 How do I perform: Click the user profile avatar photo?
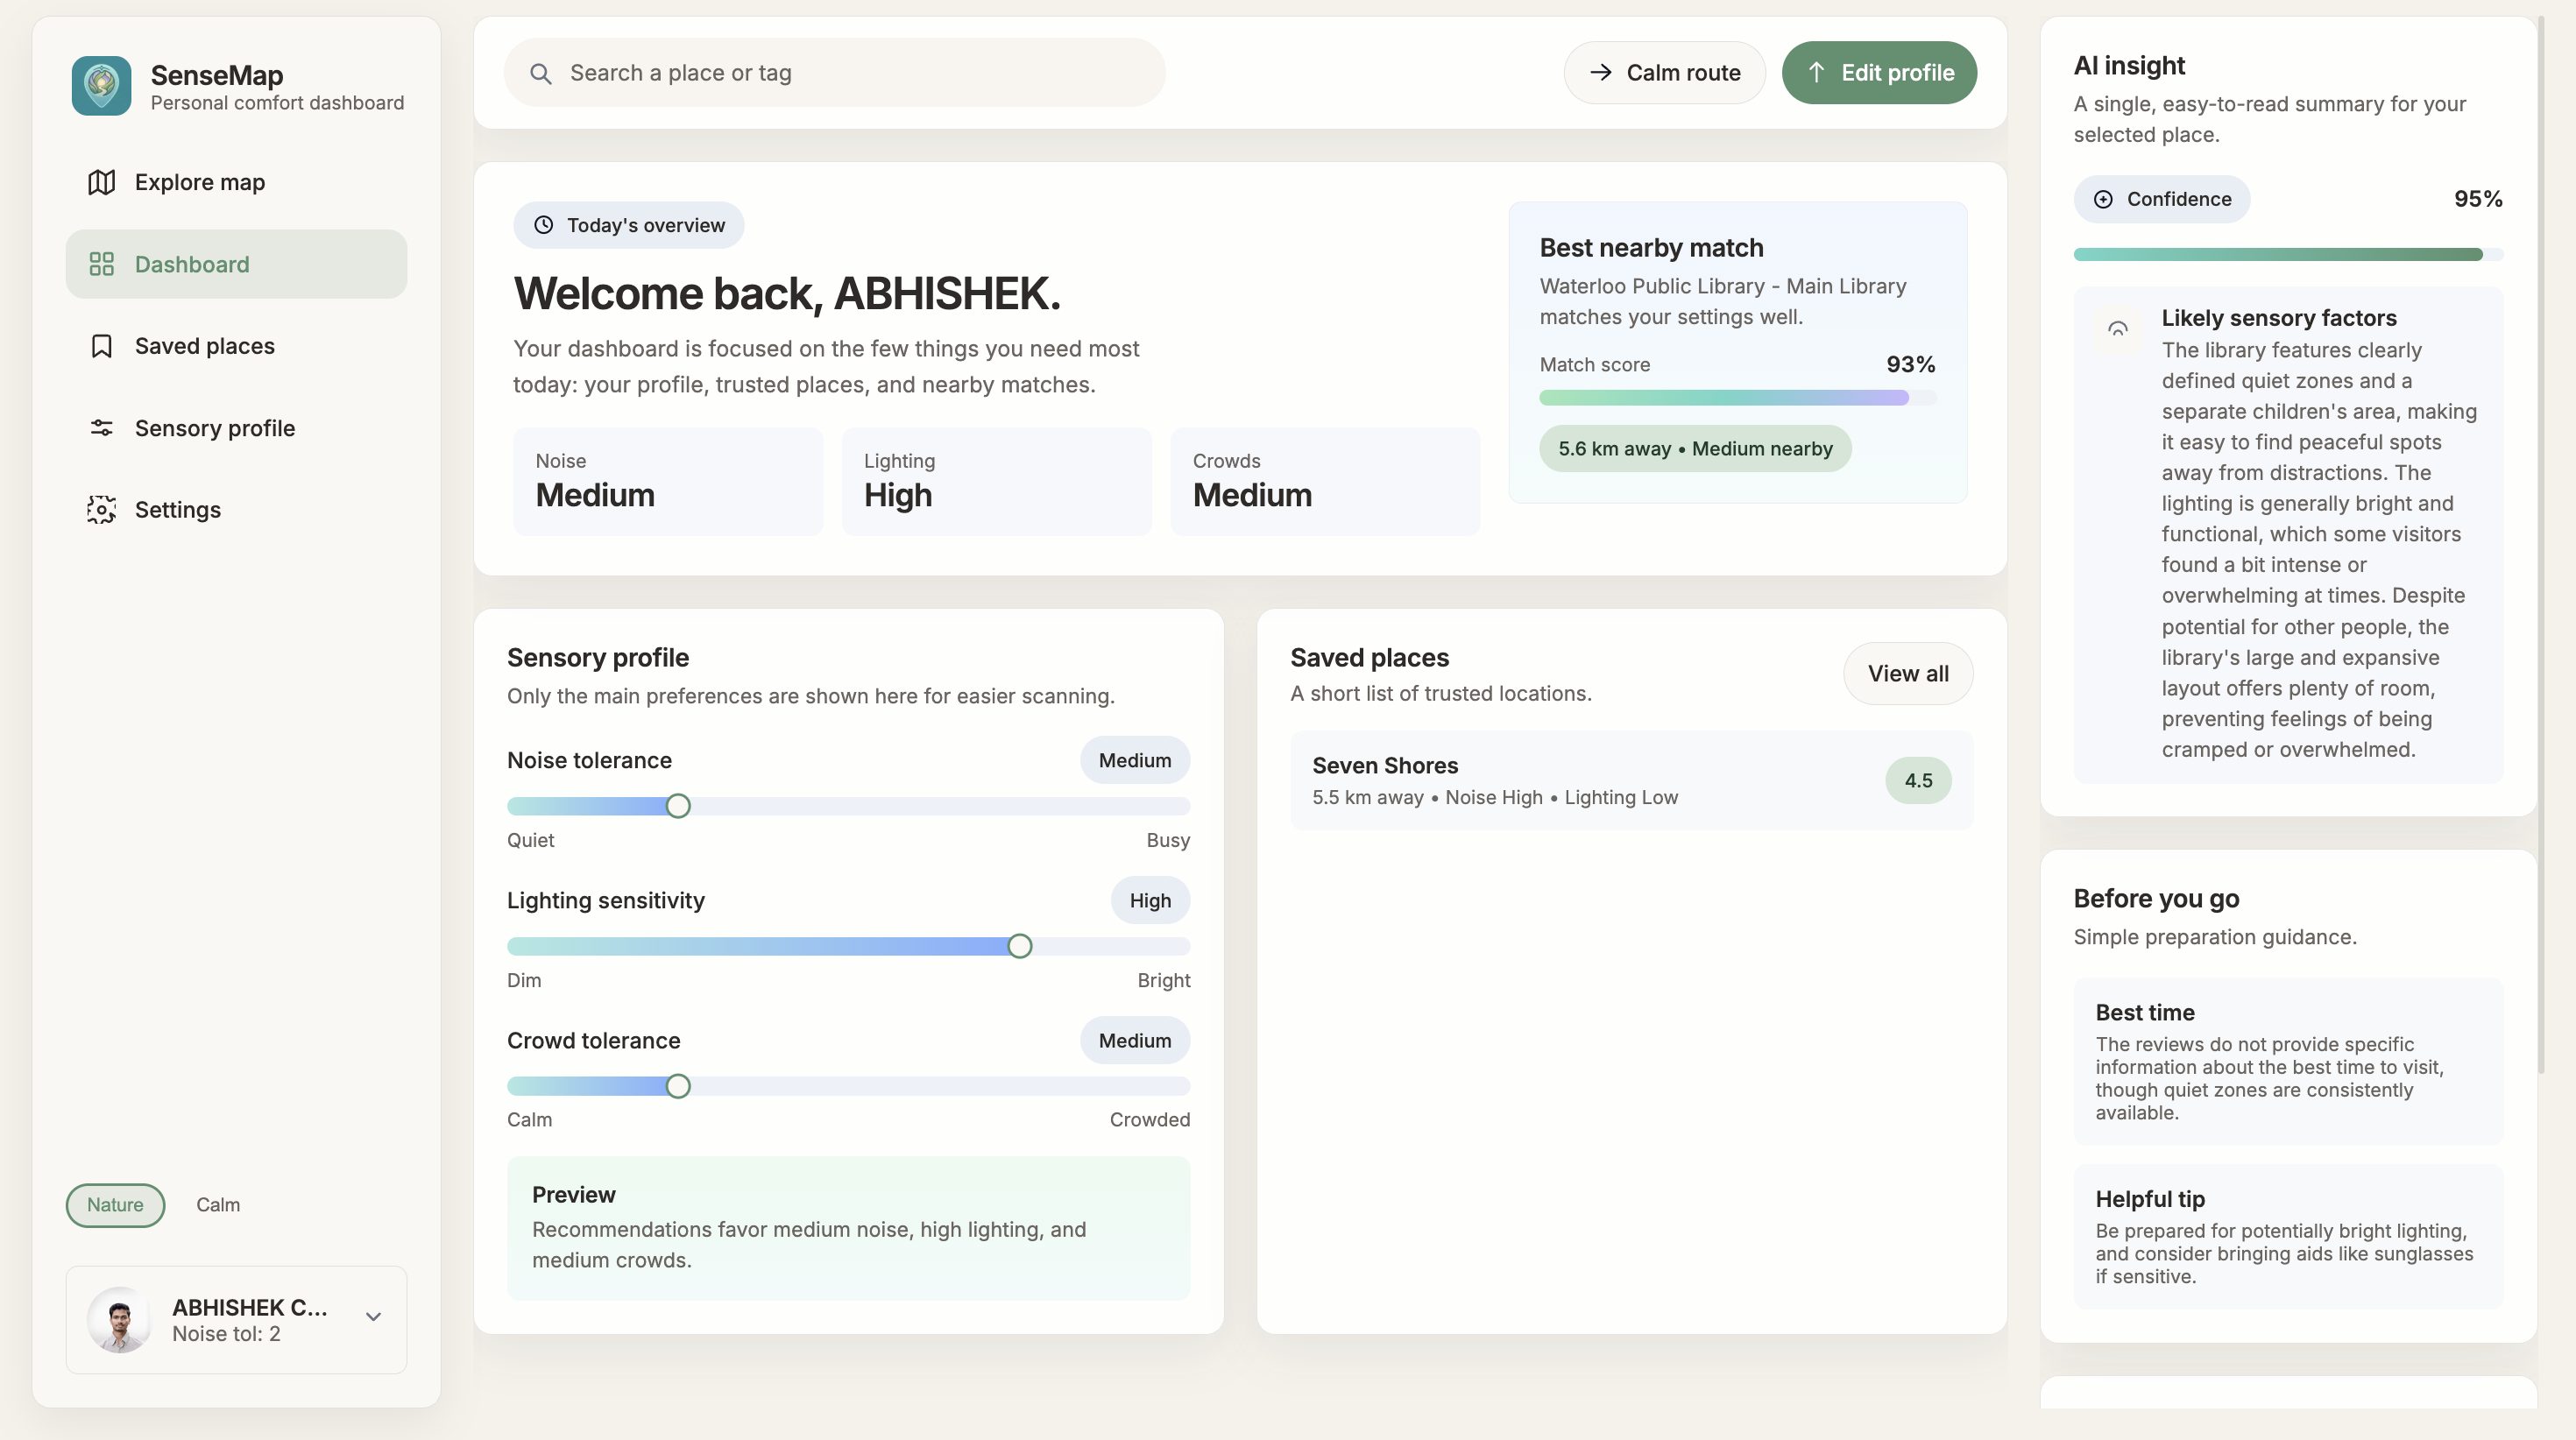[119, 1319]
